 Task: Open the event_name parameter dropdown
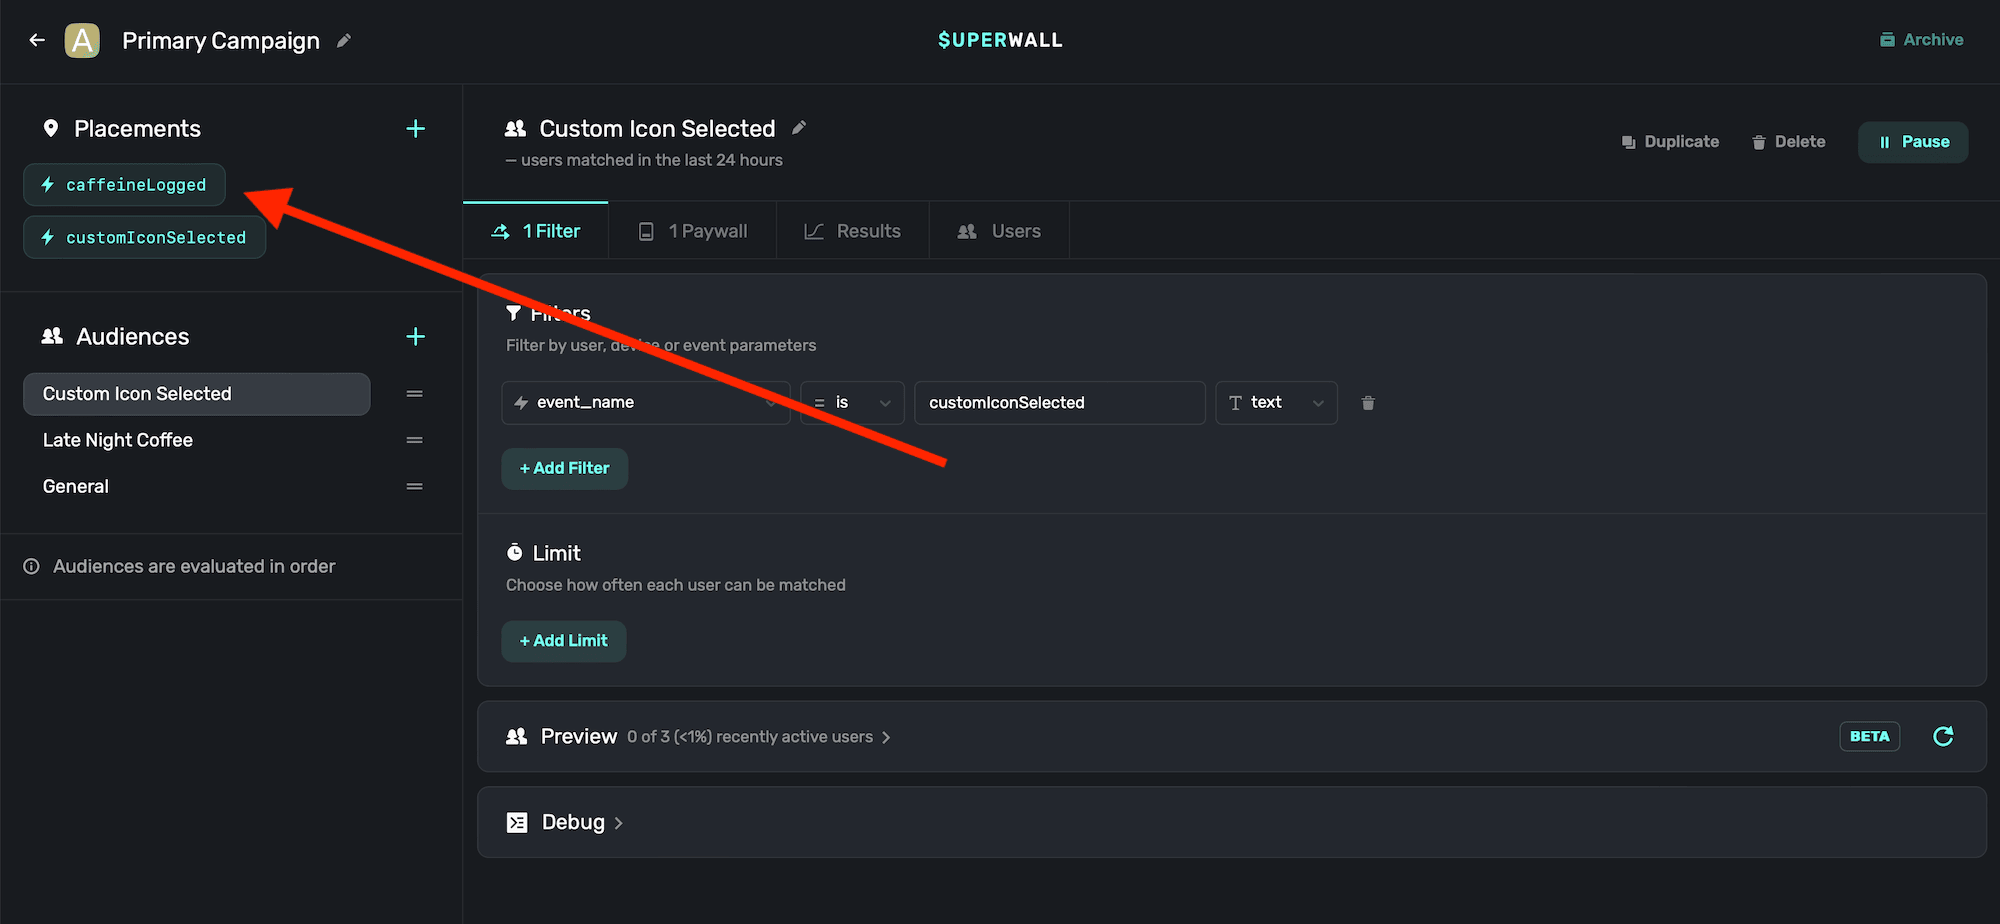pos(645,403)
